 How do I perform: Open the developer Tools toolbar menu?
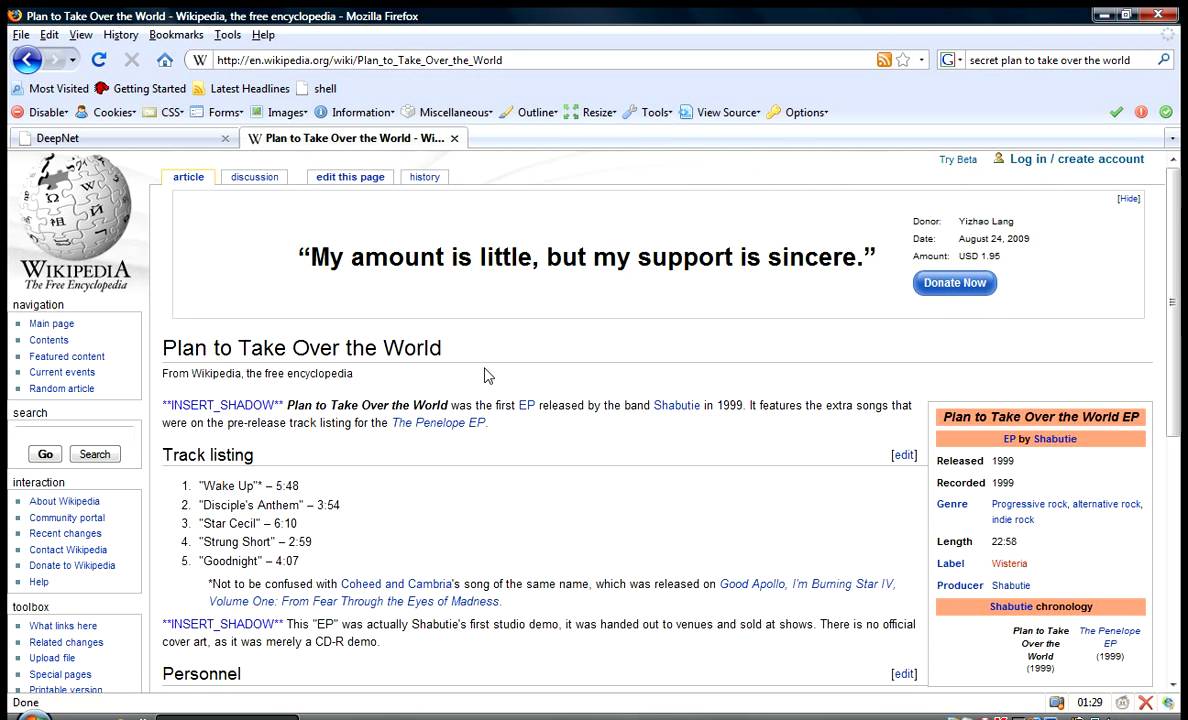(x=648, y=112)
